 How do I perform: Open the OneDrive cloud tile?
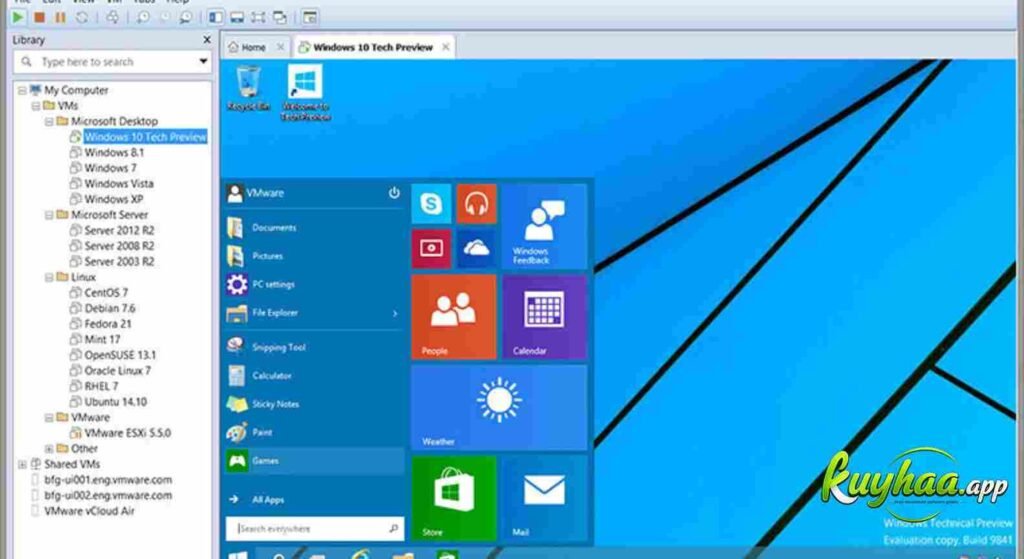pyautogui.click(x=476, y=249)
